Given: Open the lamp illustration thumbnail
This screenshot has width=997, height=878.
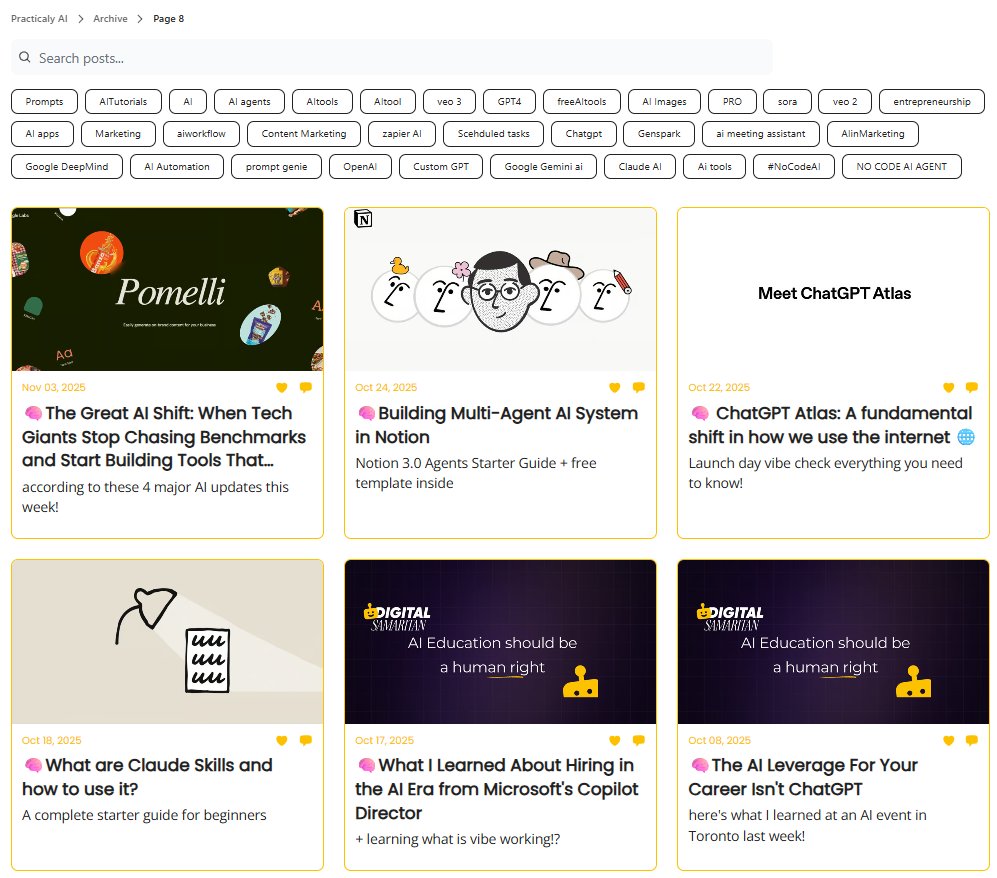Looking at the screenshot, I should (x=167, y=642).
